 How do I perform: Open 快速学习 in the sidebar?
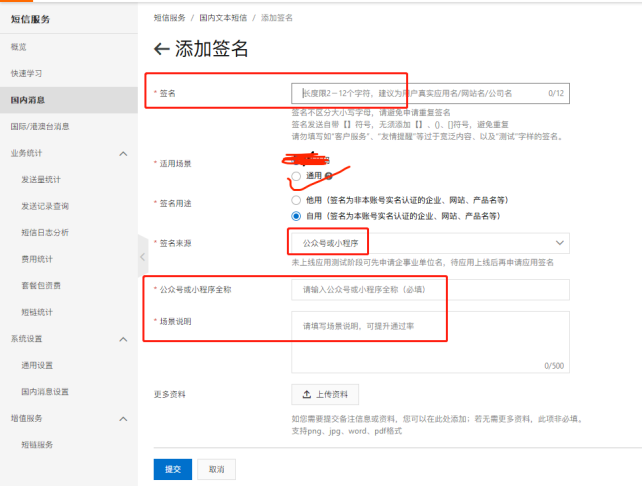click(26, 73)
